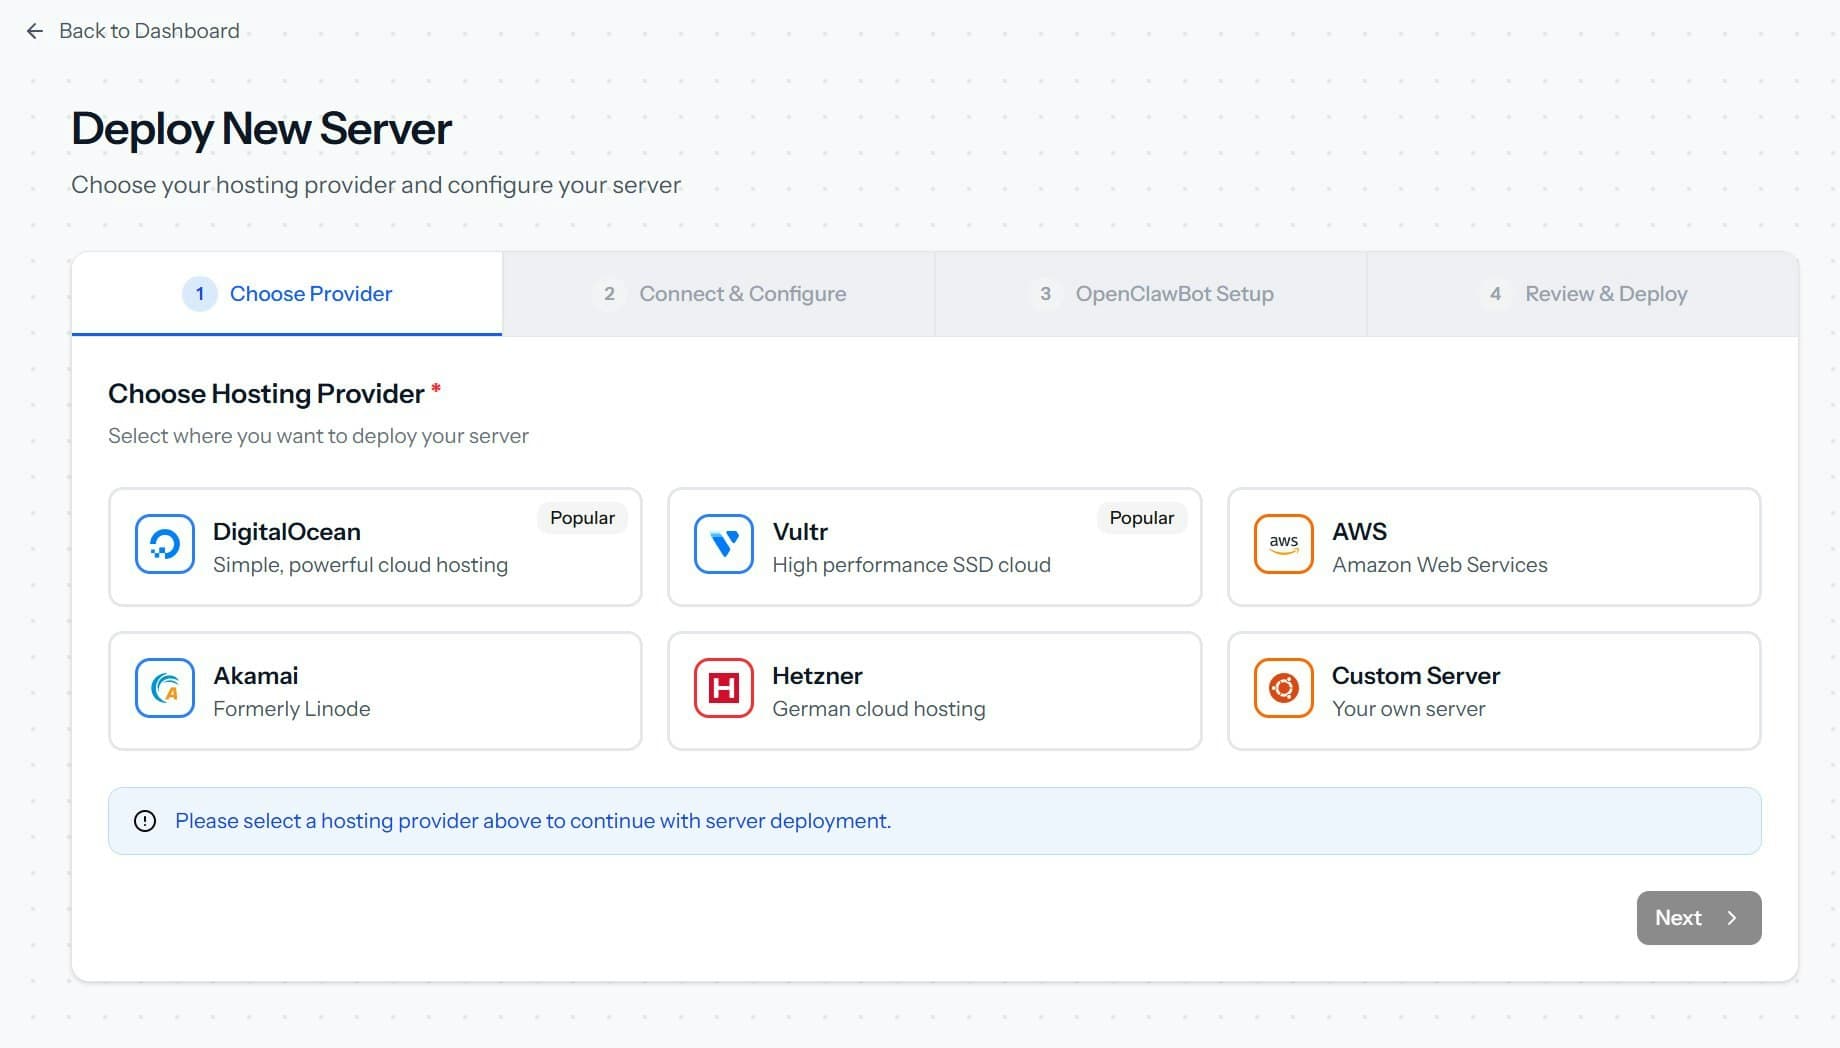Select the Hetzner German cloud hosting card
1840x1048 pixels.
click(x=933, y=690)
